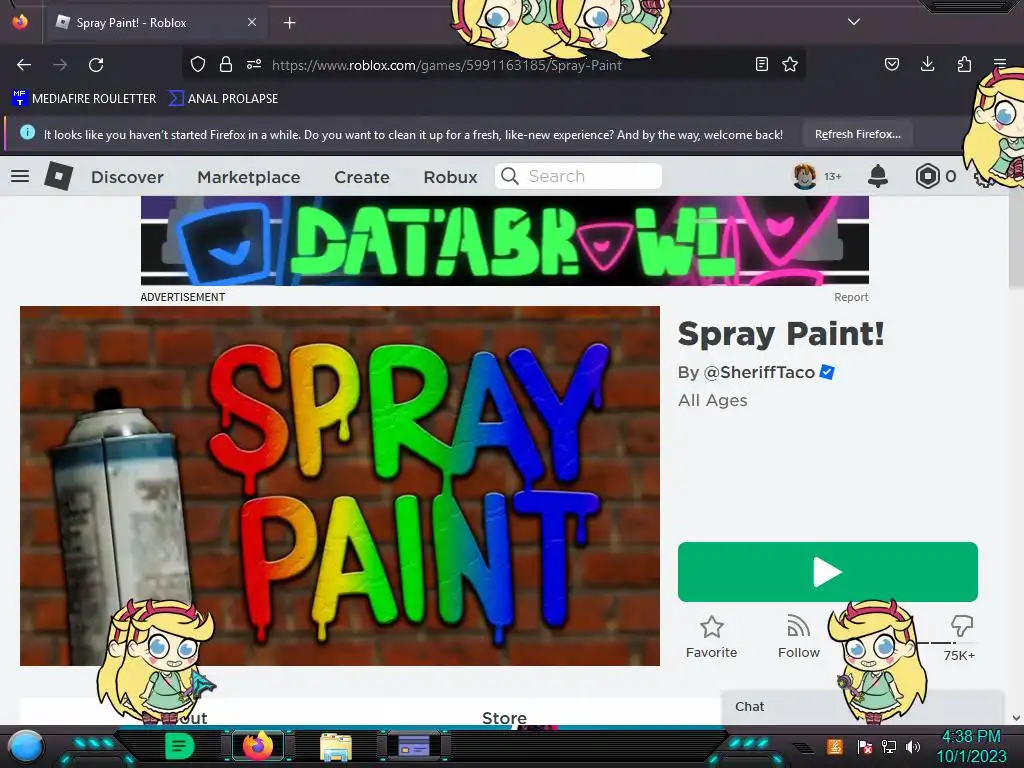Screen dimensions: 1024x768
Task: Select the Spray Paint! - Roblox browser tab
Action: (x=157, y=23)
